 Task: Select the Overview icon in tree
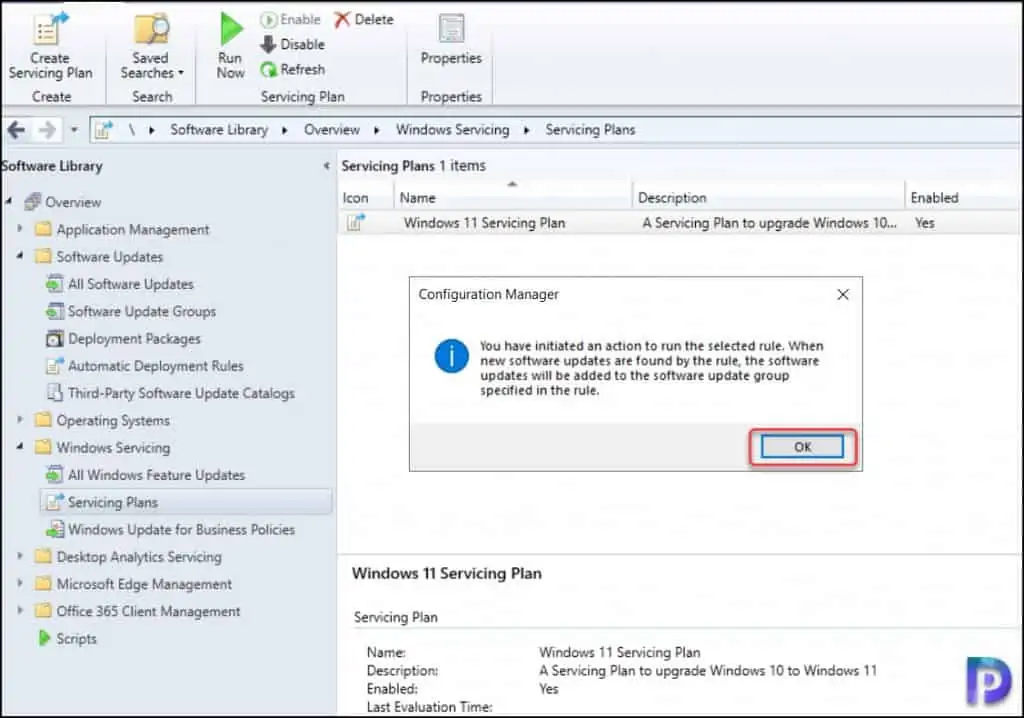click(33, 202)
